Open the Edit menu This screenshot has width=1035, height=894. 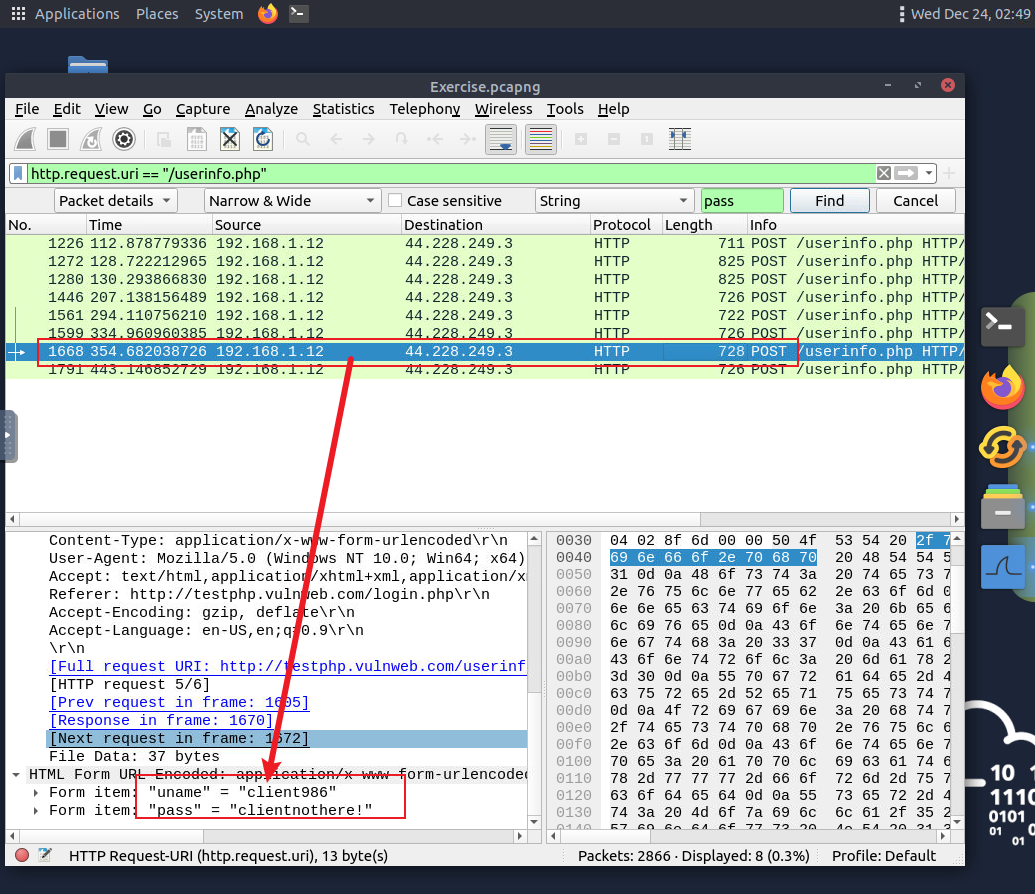(x=67, y=109)
